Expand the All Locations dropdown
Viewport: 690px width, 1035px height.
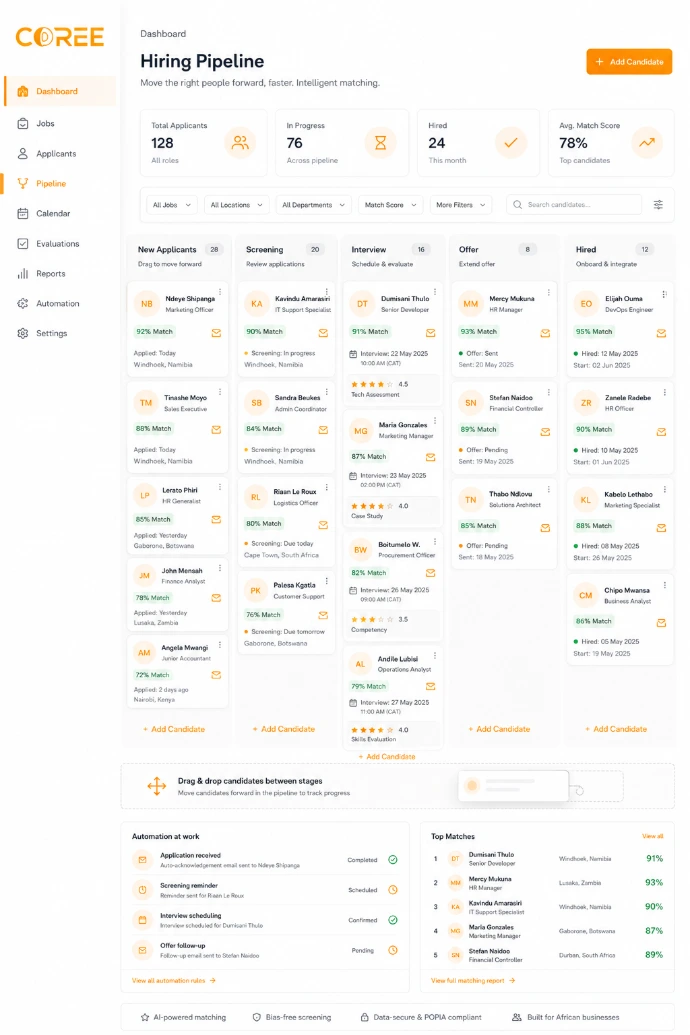coord(236,205)
